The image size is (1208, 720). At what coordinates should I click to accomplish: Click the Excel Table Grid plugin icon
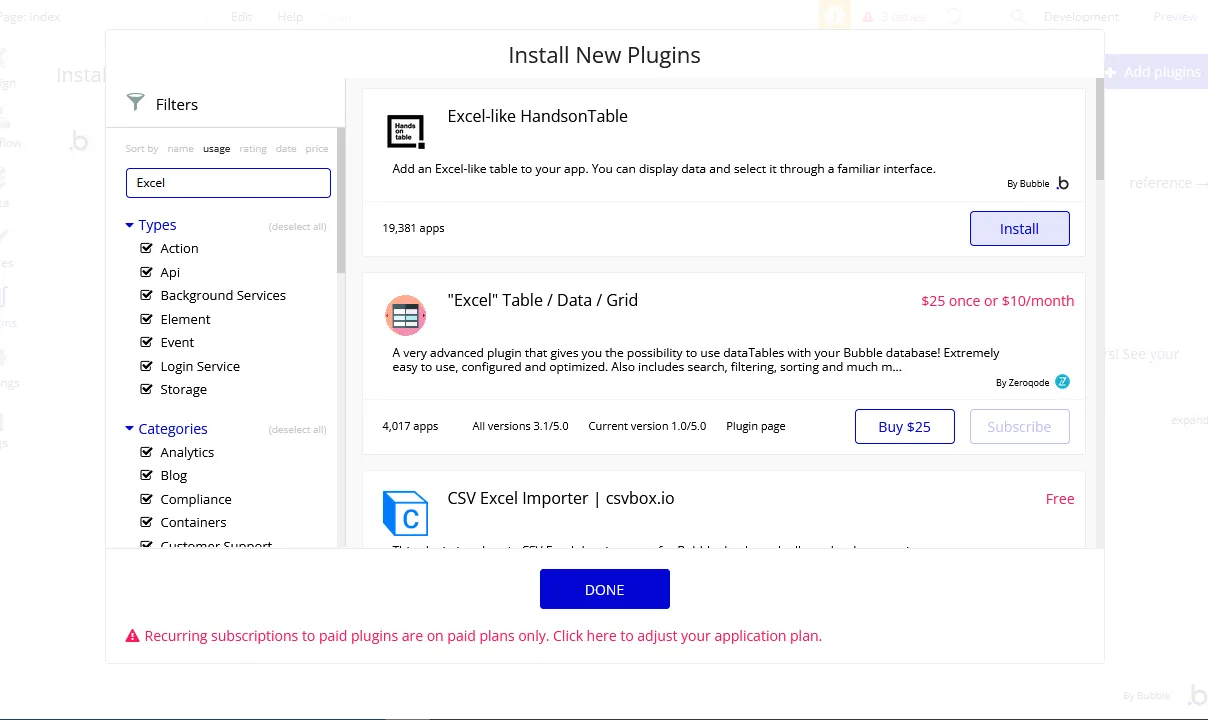405,316
